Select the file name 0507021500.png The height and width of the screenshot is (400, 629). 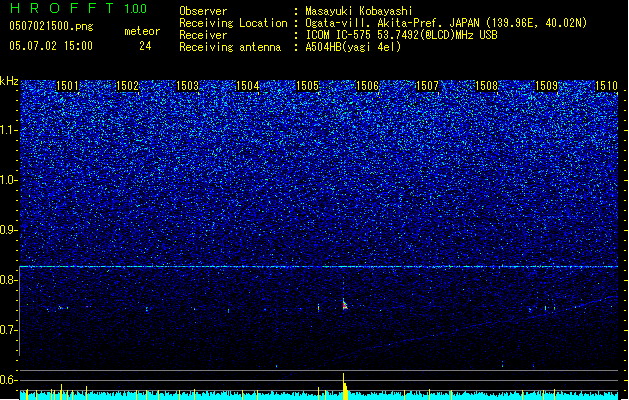(51, 26)
